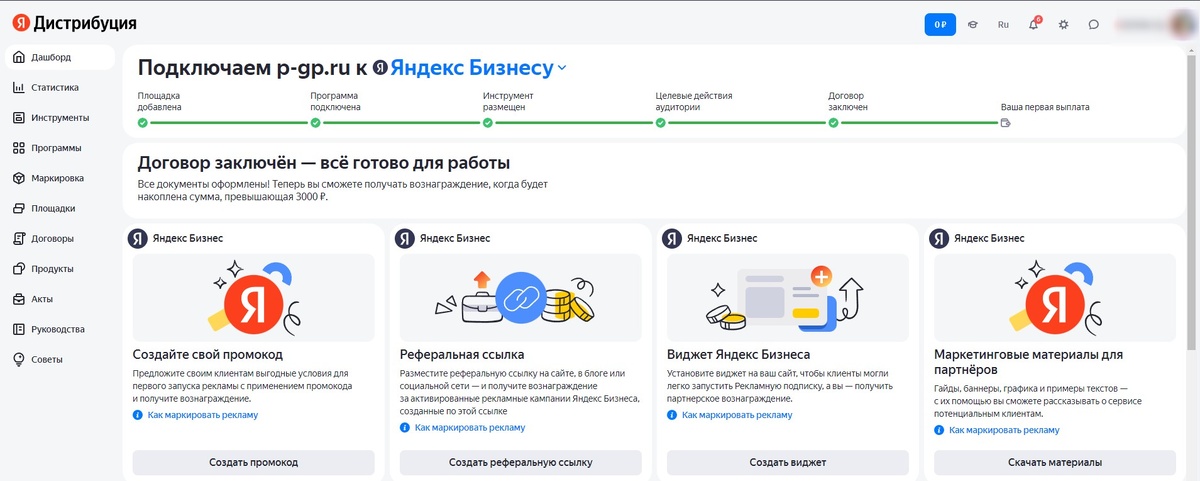Click the Продукты box icon in the sidebar
The image size is (1200, 481).
coord(18,269)
